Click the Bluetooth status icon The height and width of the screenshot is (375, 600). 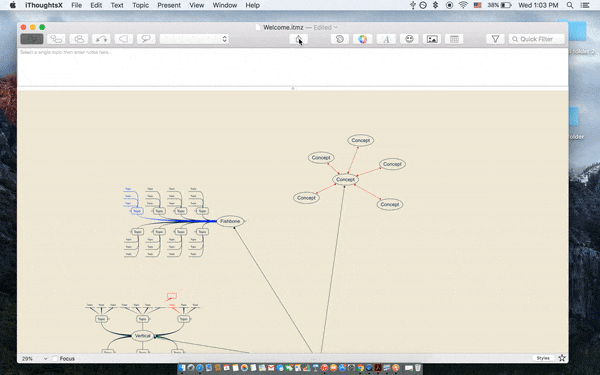tap(435, 5)
